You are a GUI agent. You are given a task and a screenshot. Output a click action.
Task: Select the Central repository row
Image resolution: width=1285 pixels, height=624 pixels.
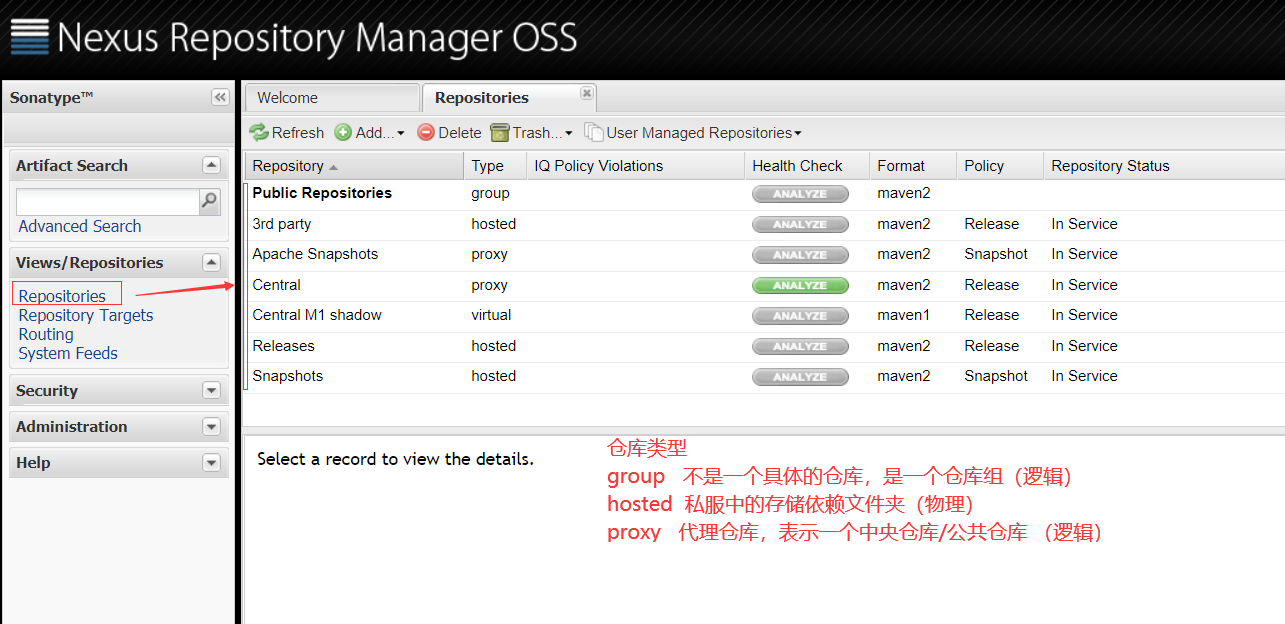(x=765, y=286)
